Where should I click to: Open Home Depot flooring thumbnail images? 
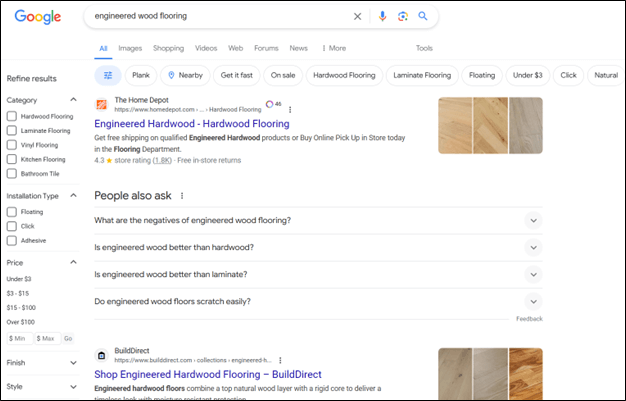pyautogui.click(x=490, y=126)
